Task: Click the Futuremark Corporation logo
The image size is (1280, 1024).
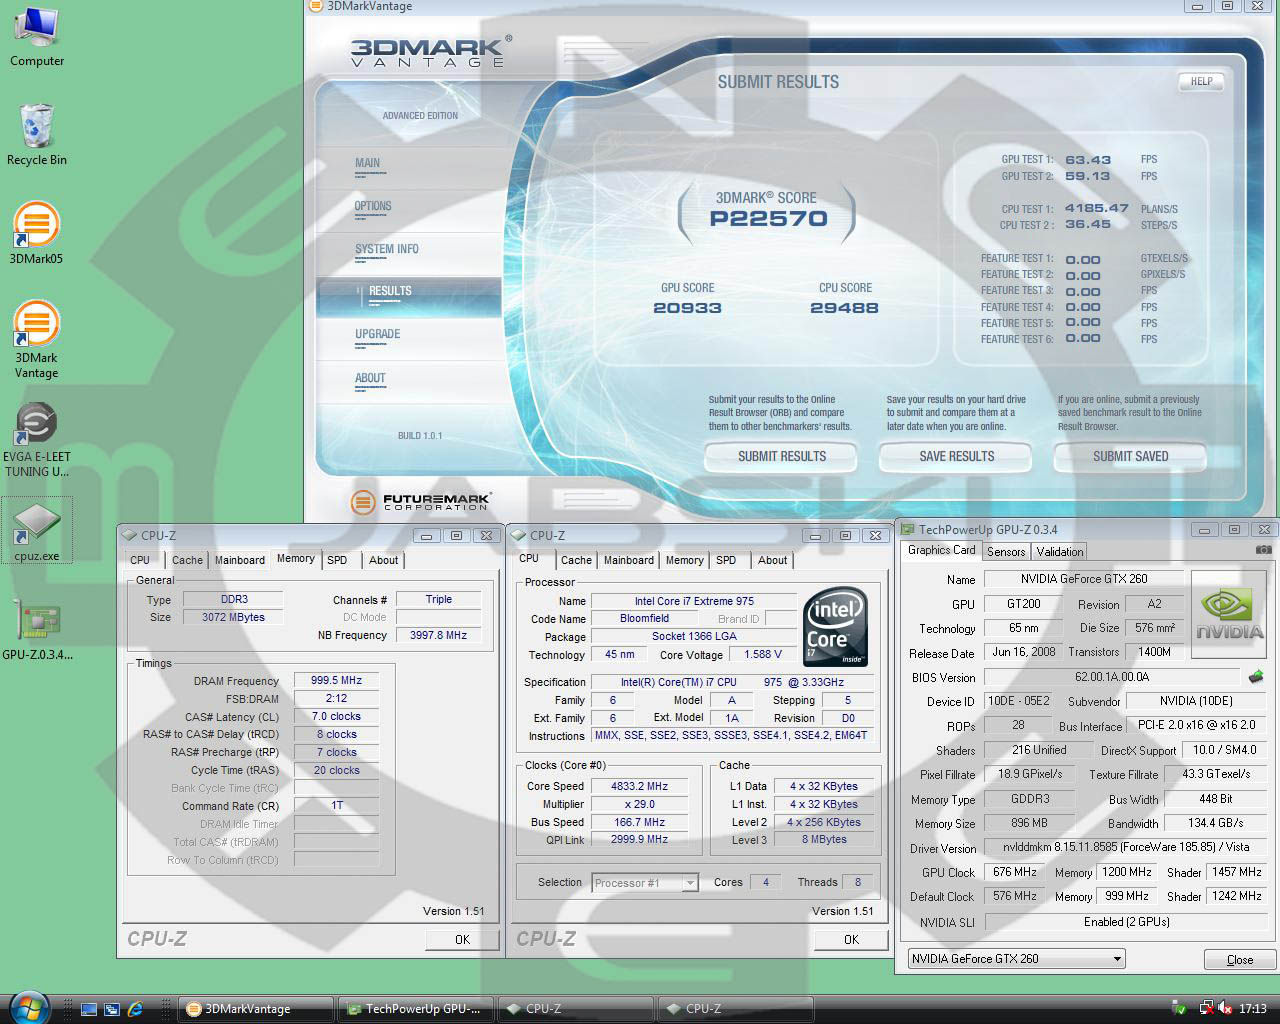Action: pyautogui.click(x=420, y=502)
